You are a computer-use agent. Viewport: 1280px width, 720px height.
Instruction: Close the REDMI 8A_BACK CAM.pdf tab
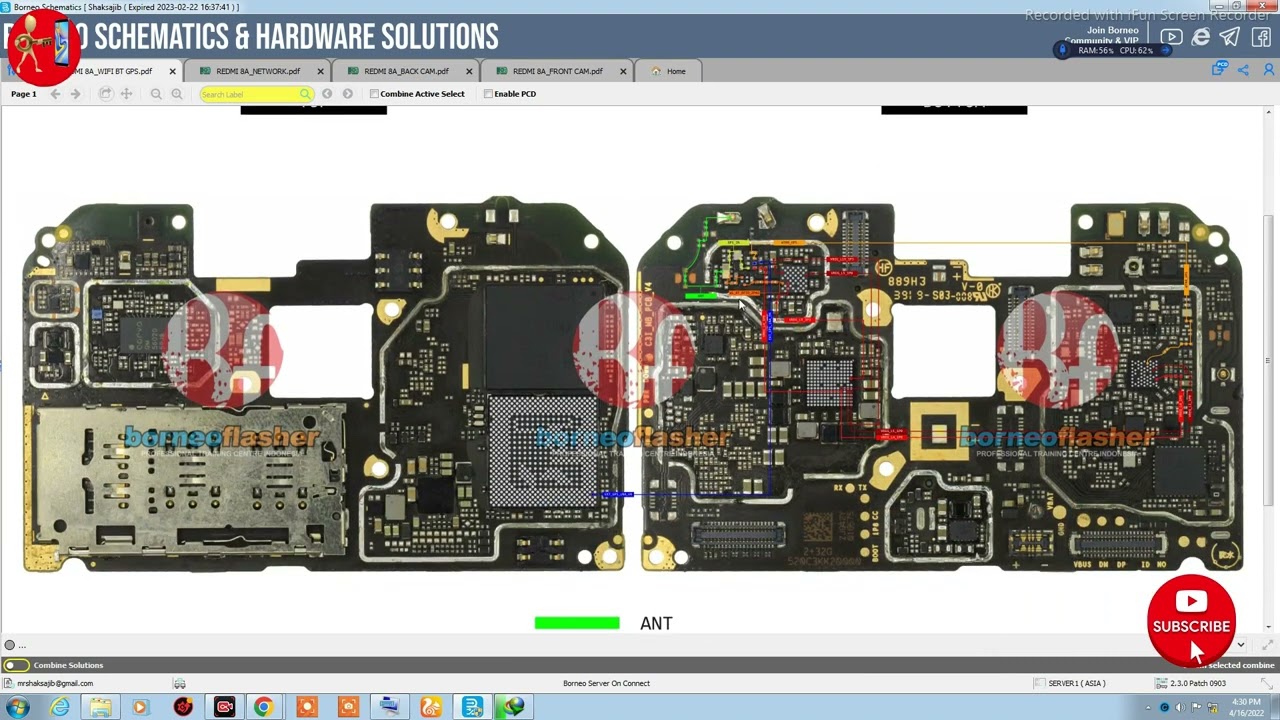pos(468,71)
